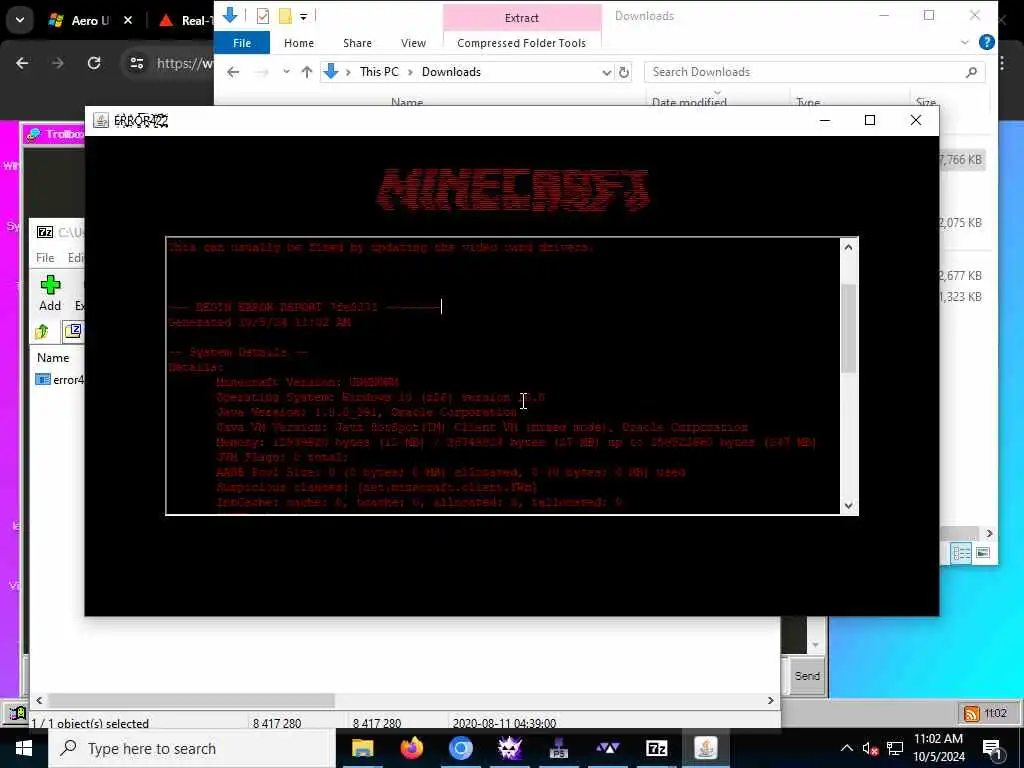Screen dimensions: 1024x768
Task: Open the network status tray icon
Action: pos(895,748)
